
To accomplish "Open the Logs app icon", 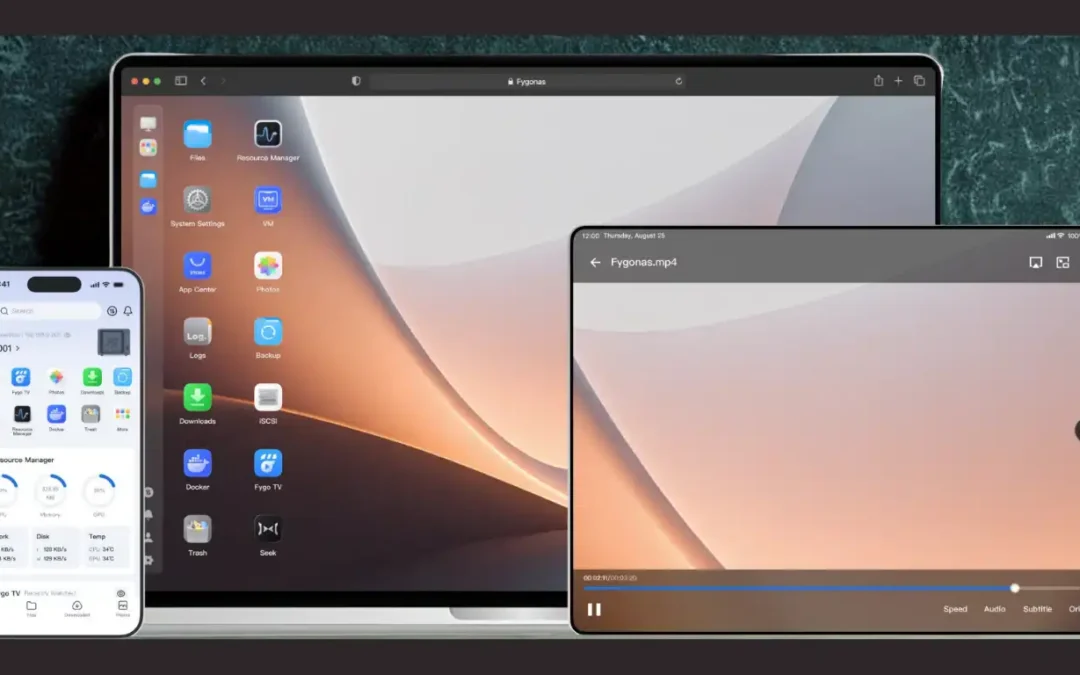I will pyautogui.click(x=198, y=332).
